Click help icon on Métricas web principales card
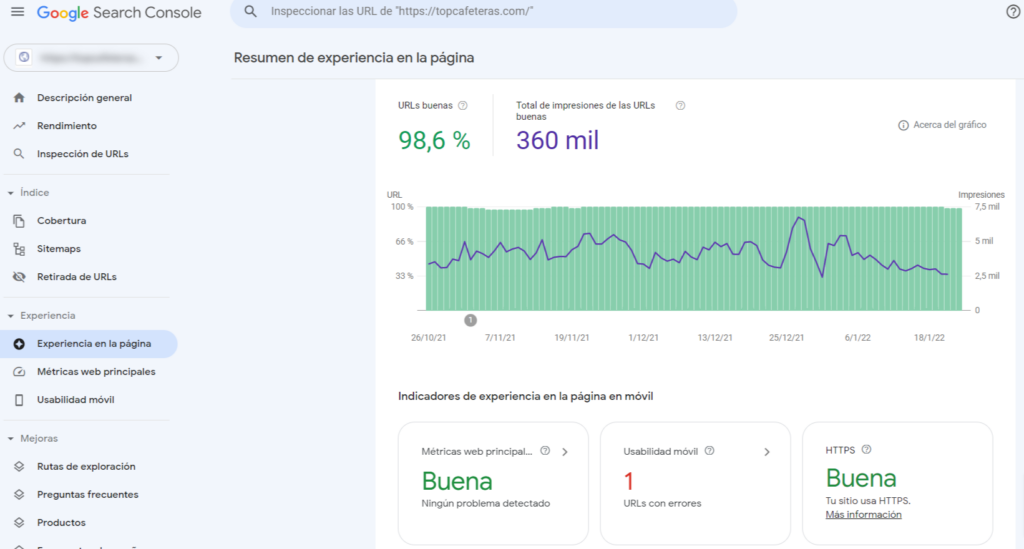The image size is (1024, 549). pos(545,451)
